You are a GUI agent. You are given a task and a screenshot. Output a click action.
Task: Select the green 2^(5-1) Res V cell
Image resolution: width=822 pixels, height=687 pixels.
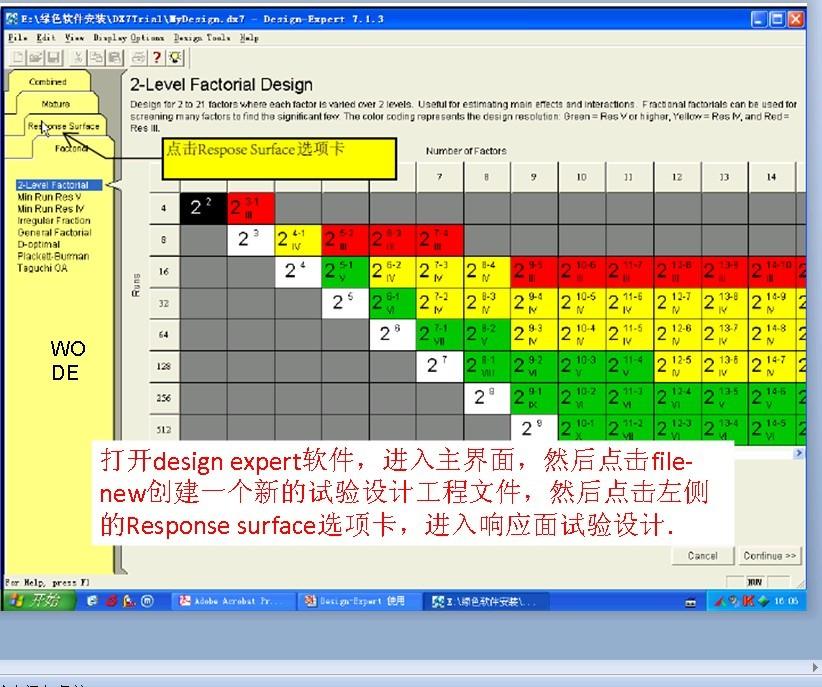(x=345, y=272)
